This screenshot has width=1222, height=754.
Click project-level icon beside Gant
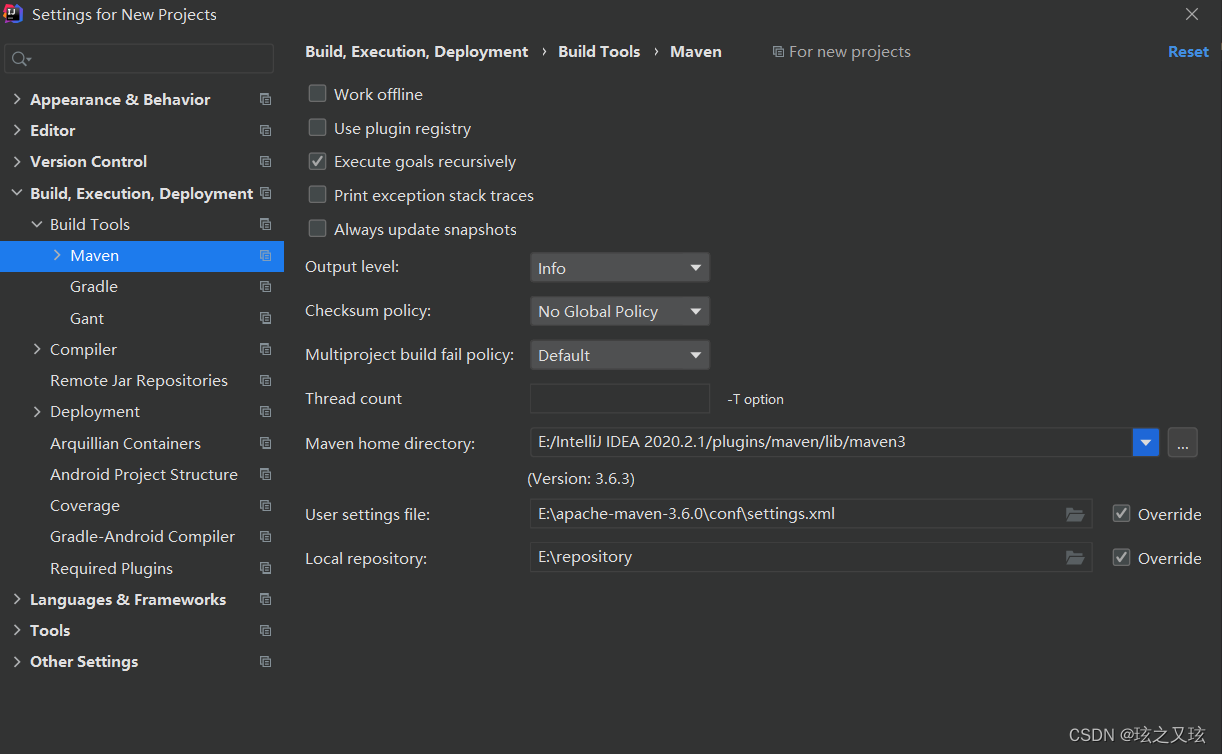click(x=265, y=318)
